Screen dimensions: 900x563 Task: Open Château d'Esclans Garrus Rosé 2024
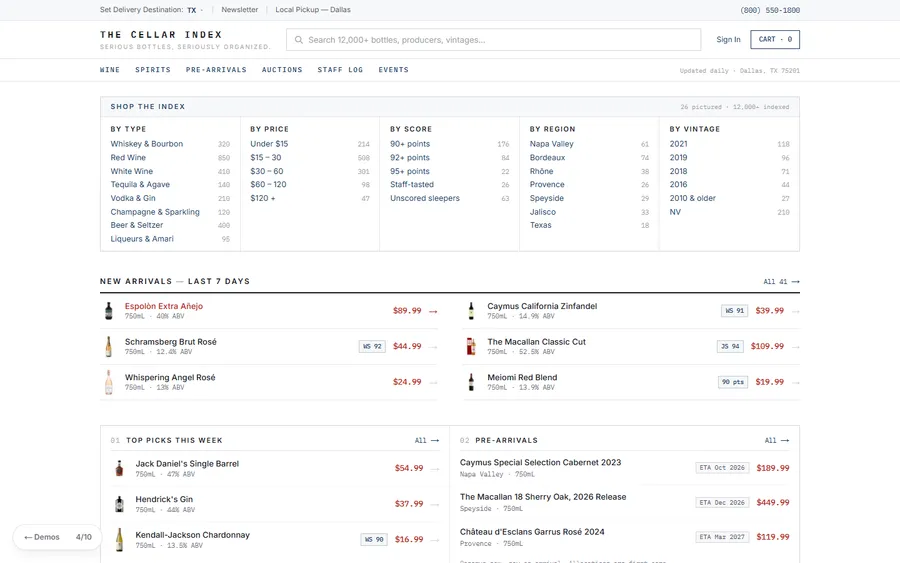click(x=532, y=532)
